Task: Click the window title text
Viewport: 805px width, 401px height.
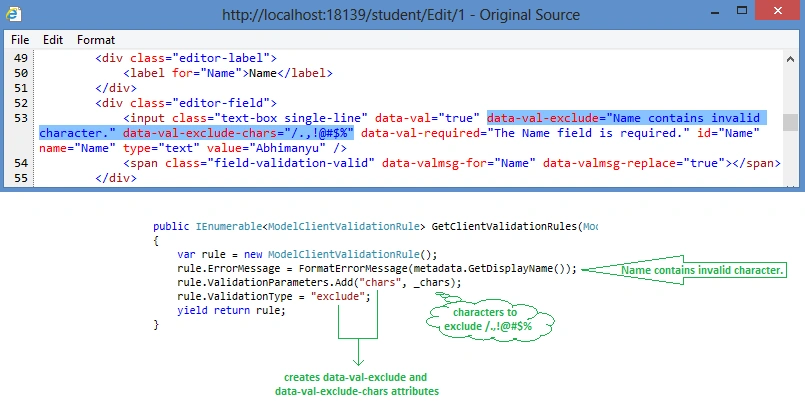Action: (401, 14)
